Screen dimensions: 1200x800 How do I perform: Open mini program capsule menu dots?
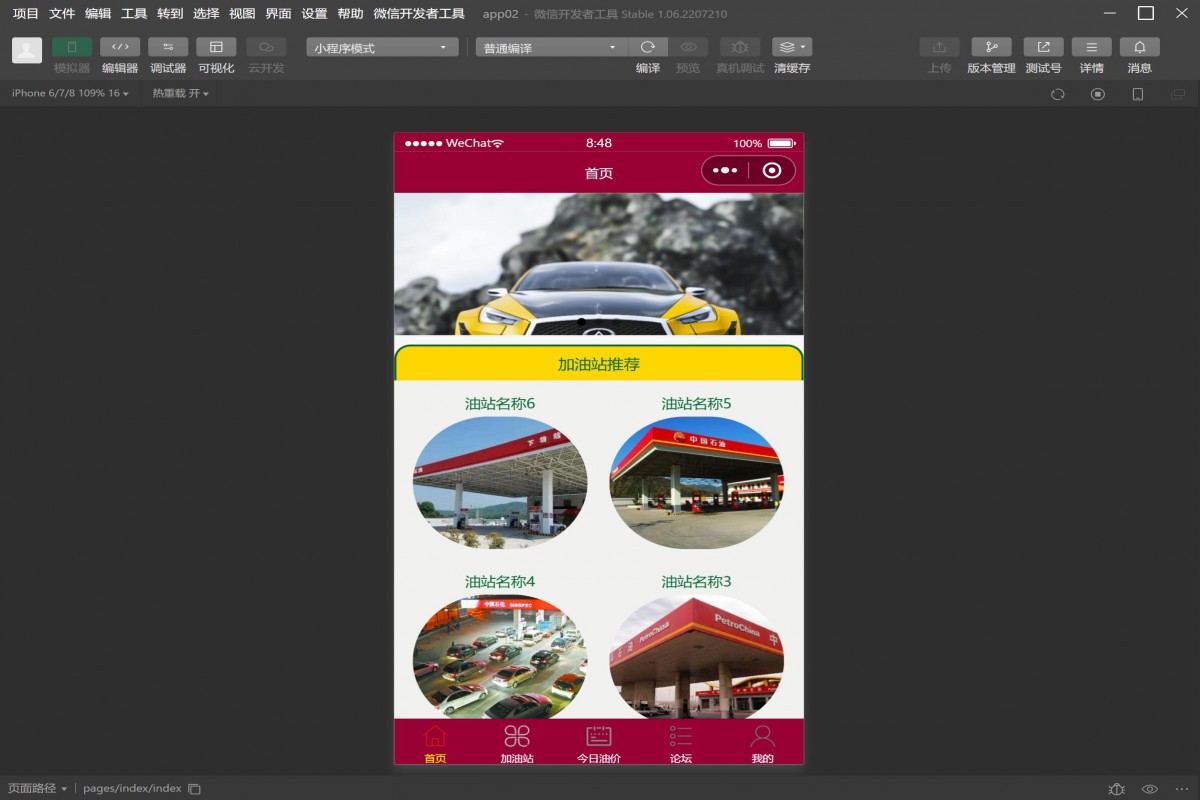coord(725,171)
